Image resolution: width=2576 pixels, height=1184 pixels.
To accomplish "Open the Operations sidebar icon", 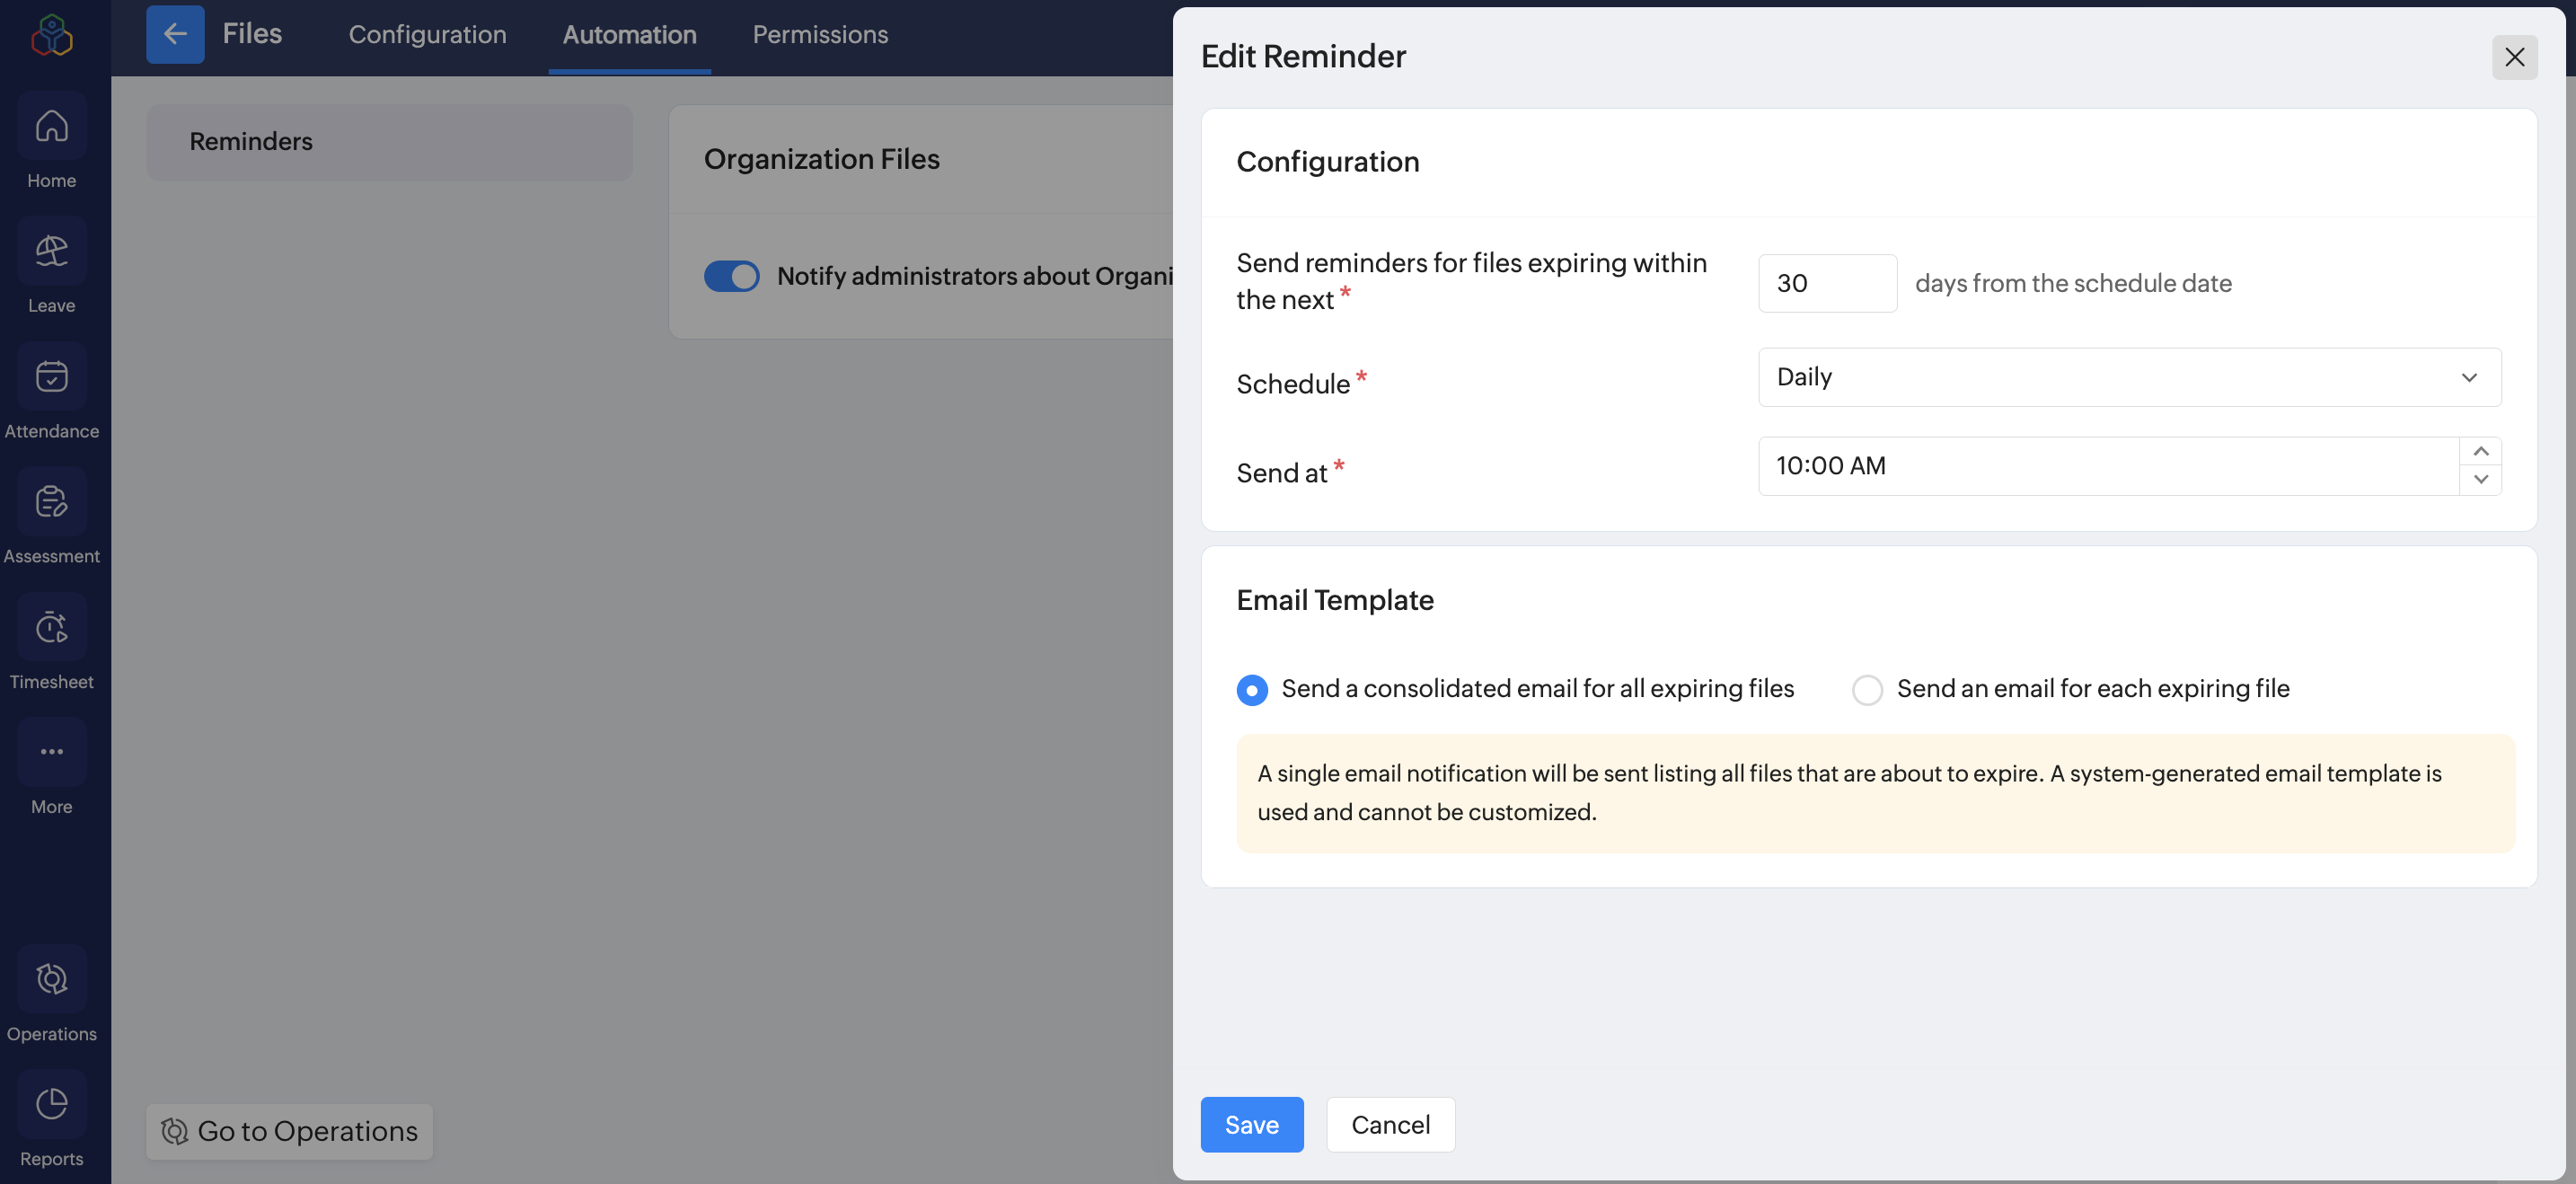I will (51, 979).
